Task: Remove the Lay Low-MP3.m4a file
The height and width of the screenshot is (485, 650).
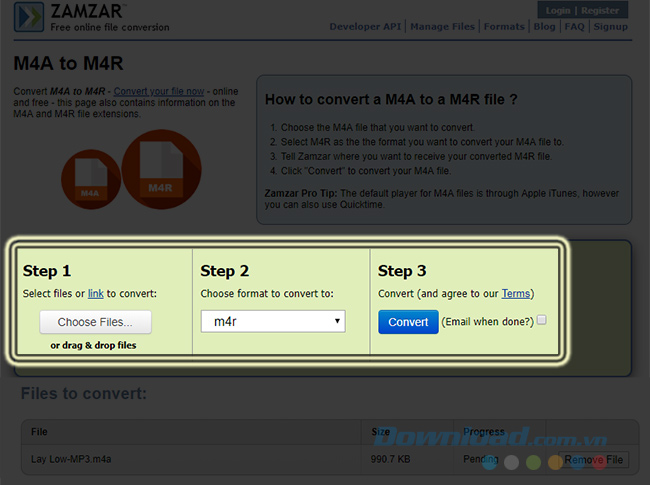Action: [x=593, y=460]
